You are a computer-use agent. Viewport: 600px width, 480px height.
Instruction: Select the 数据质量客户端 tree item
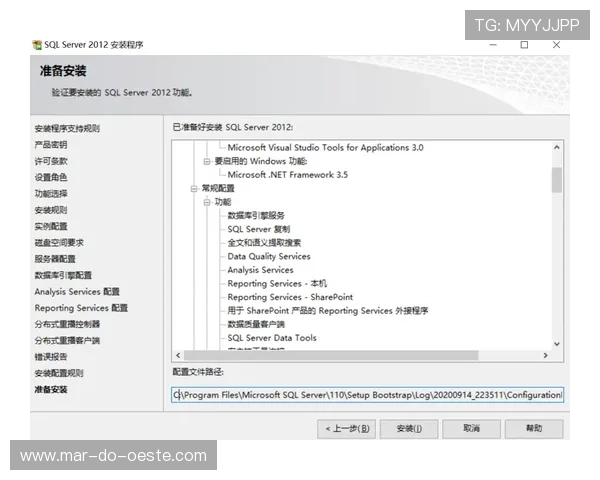coord(256,325)
